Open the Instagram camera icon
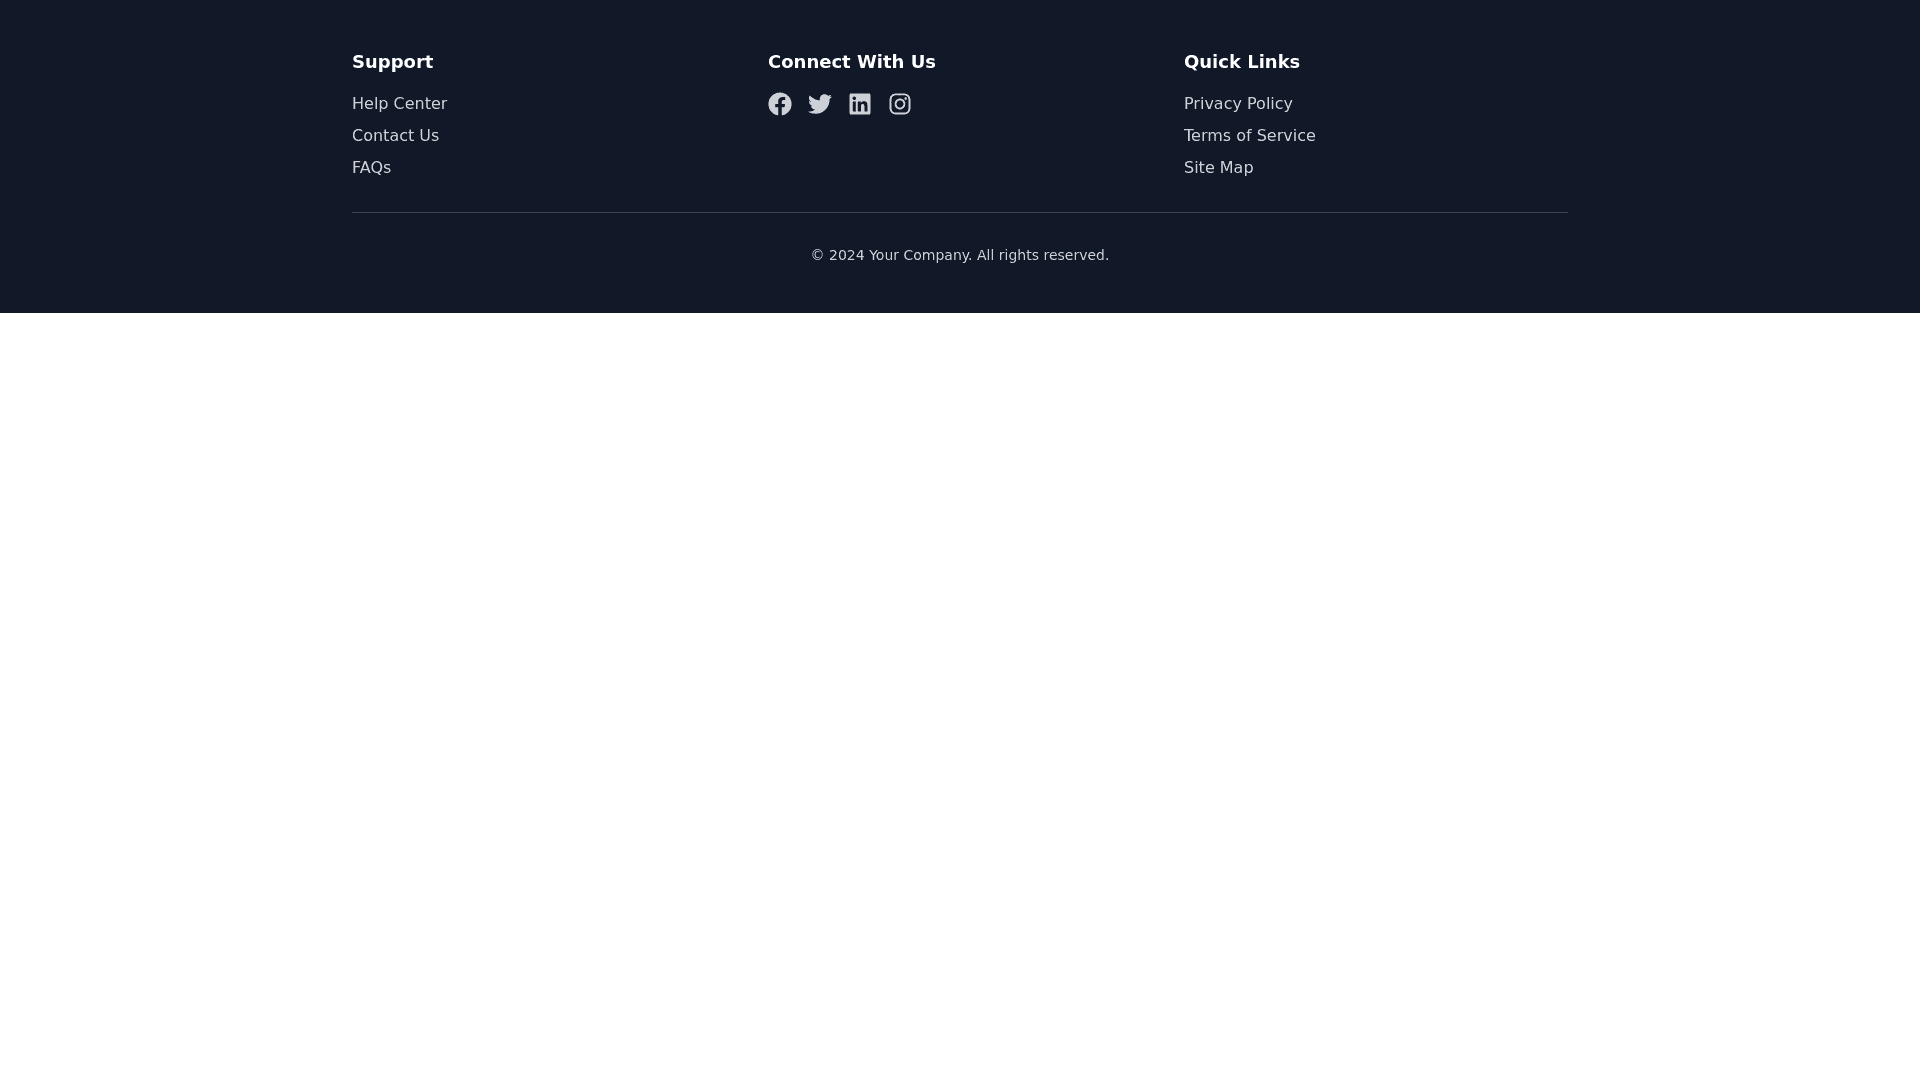 (x=900, y=104)
